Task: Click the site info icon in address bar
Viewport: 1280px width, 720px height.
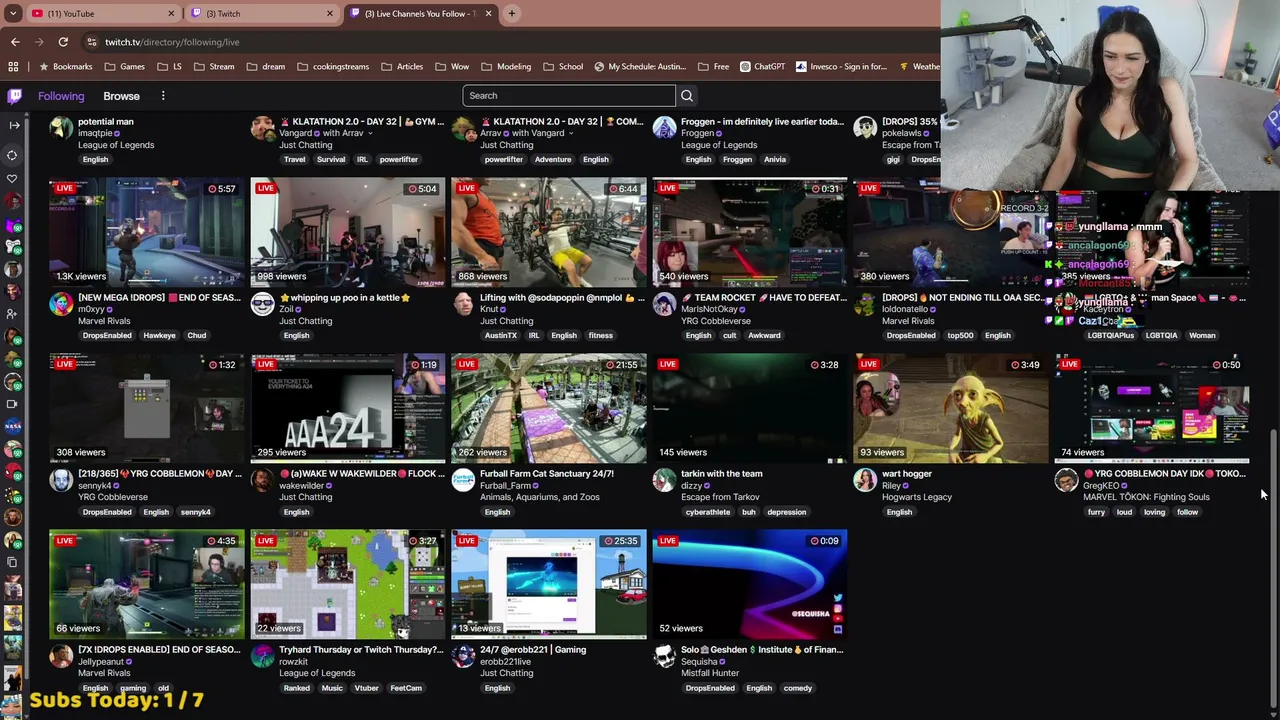Action: pos(91,42)
